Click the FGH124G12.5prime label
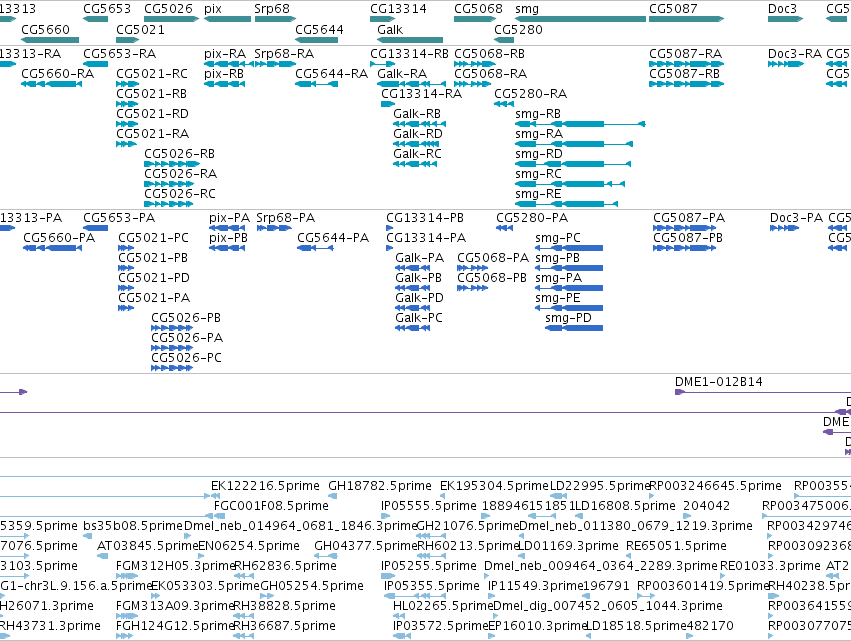Image resolution: width=851 pixels, height=641 pixels. point(175,626)
